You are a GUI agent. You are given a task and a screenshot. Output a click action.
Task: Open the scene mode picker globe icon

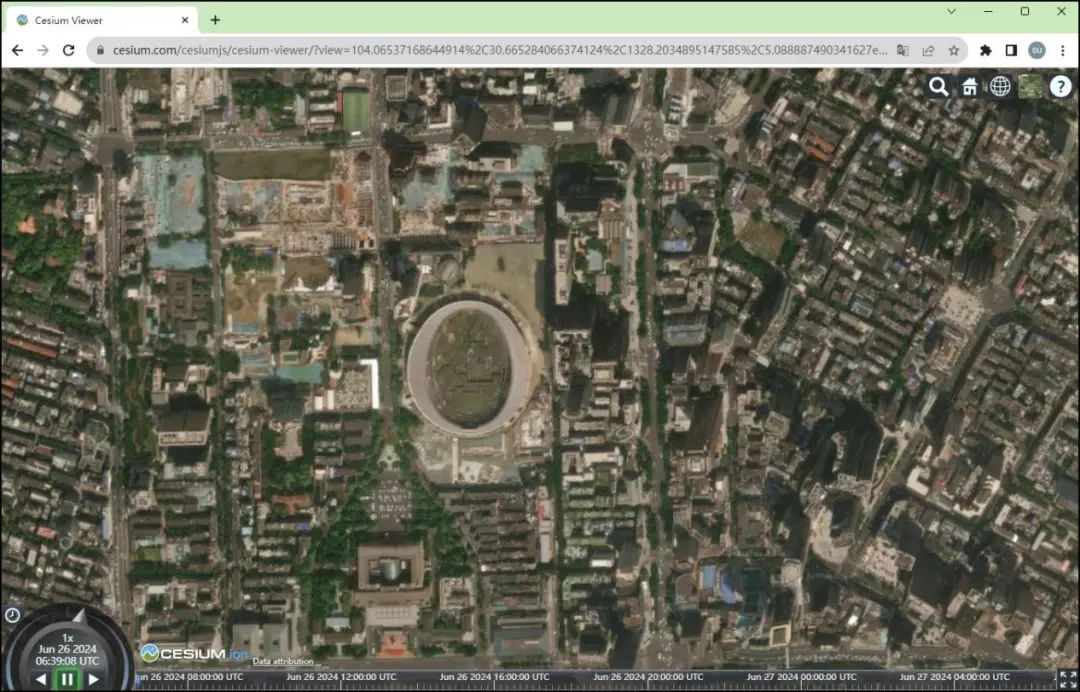[1000, 86]
